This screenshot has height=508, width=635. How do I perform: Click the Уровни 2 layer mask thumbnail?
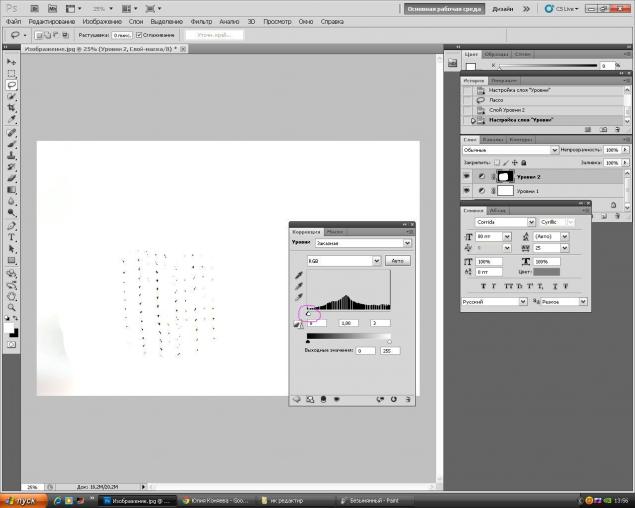[x=505, y=177]
